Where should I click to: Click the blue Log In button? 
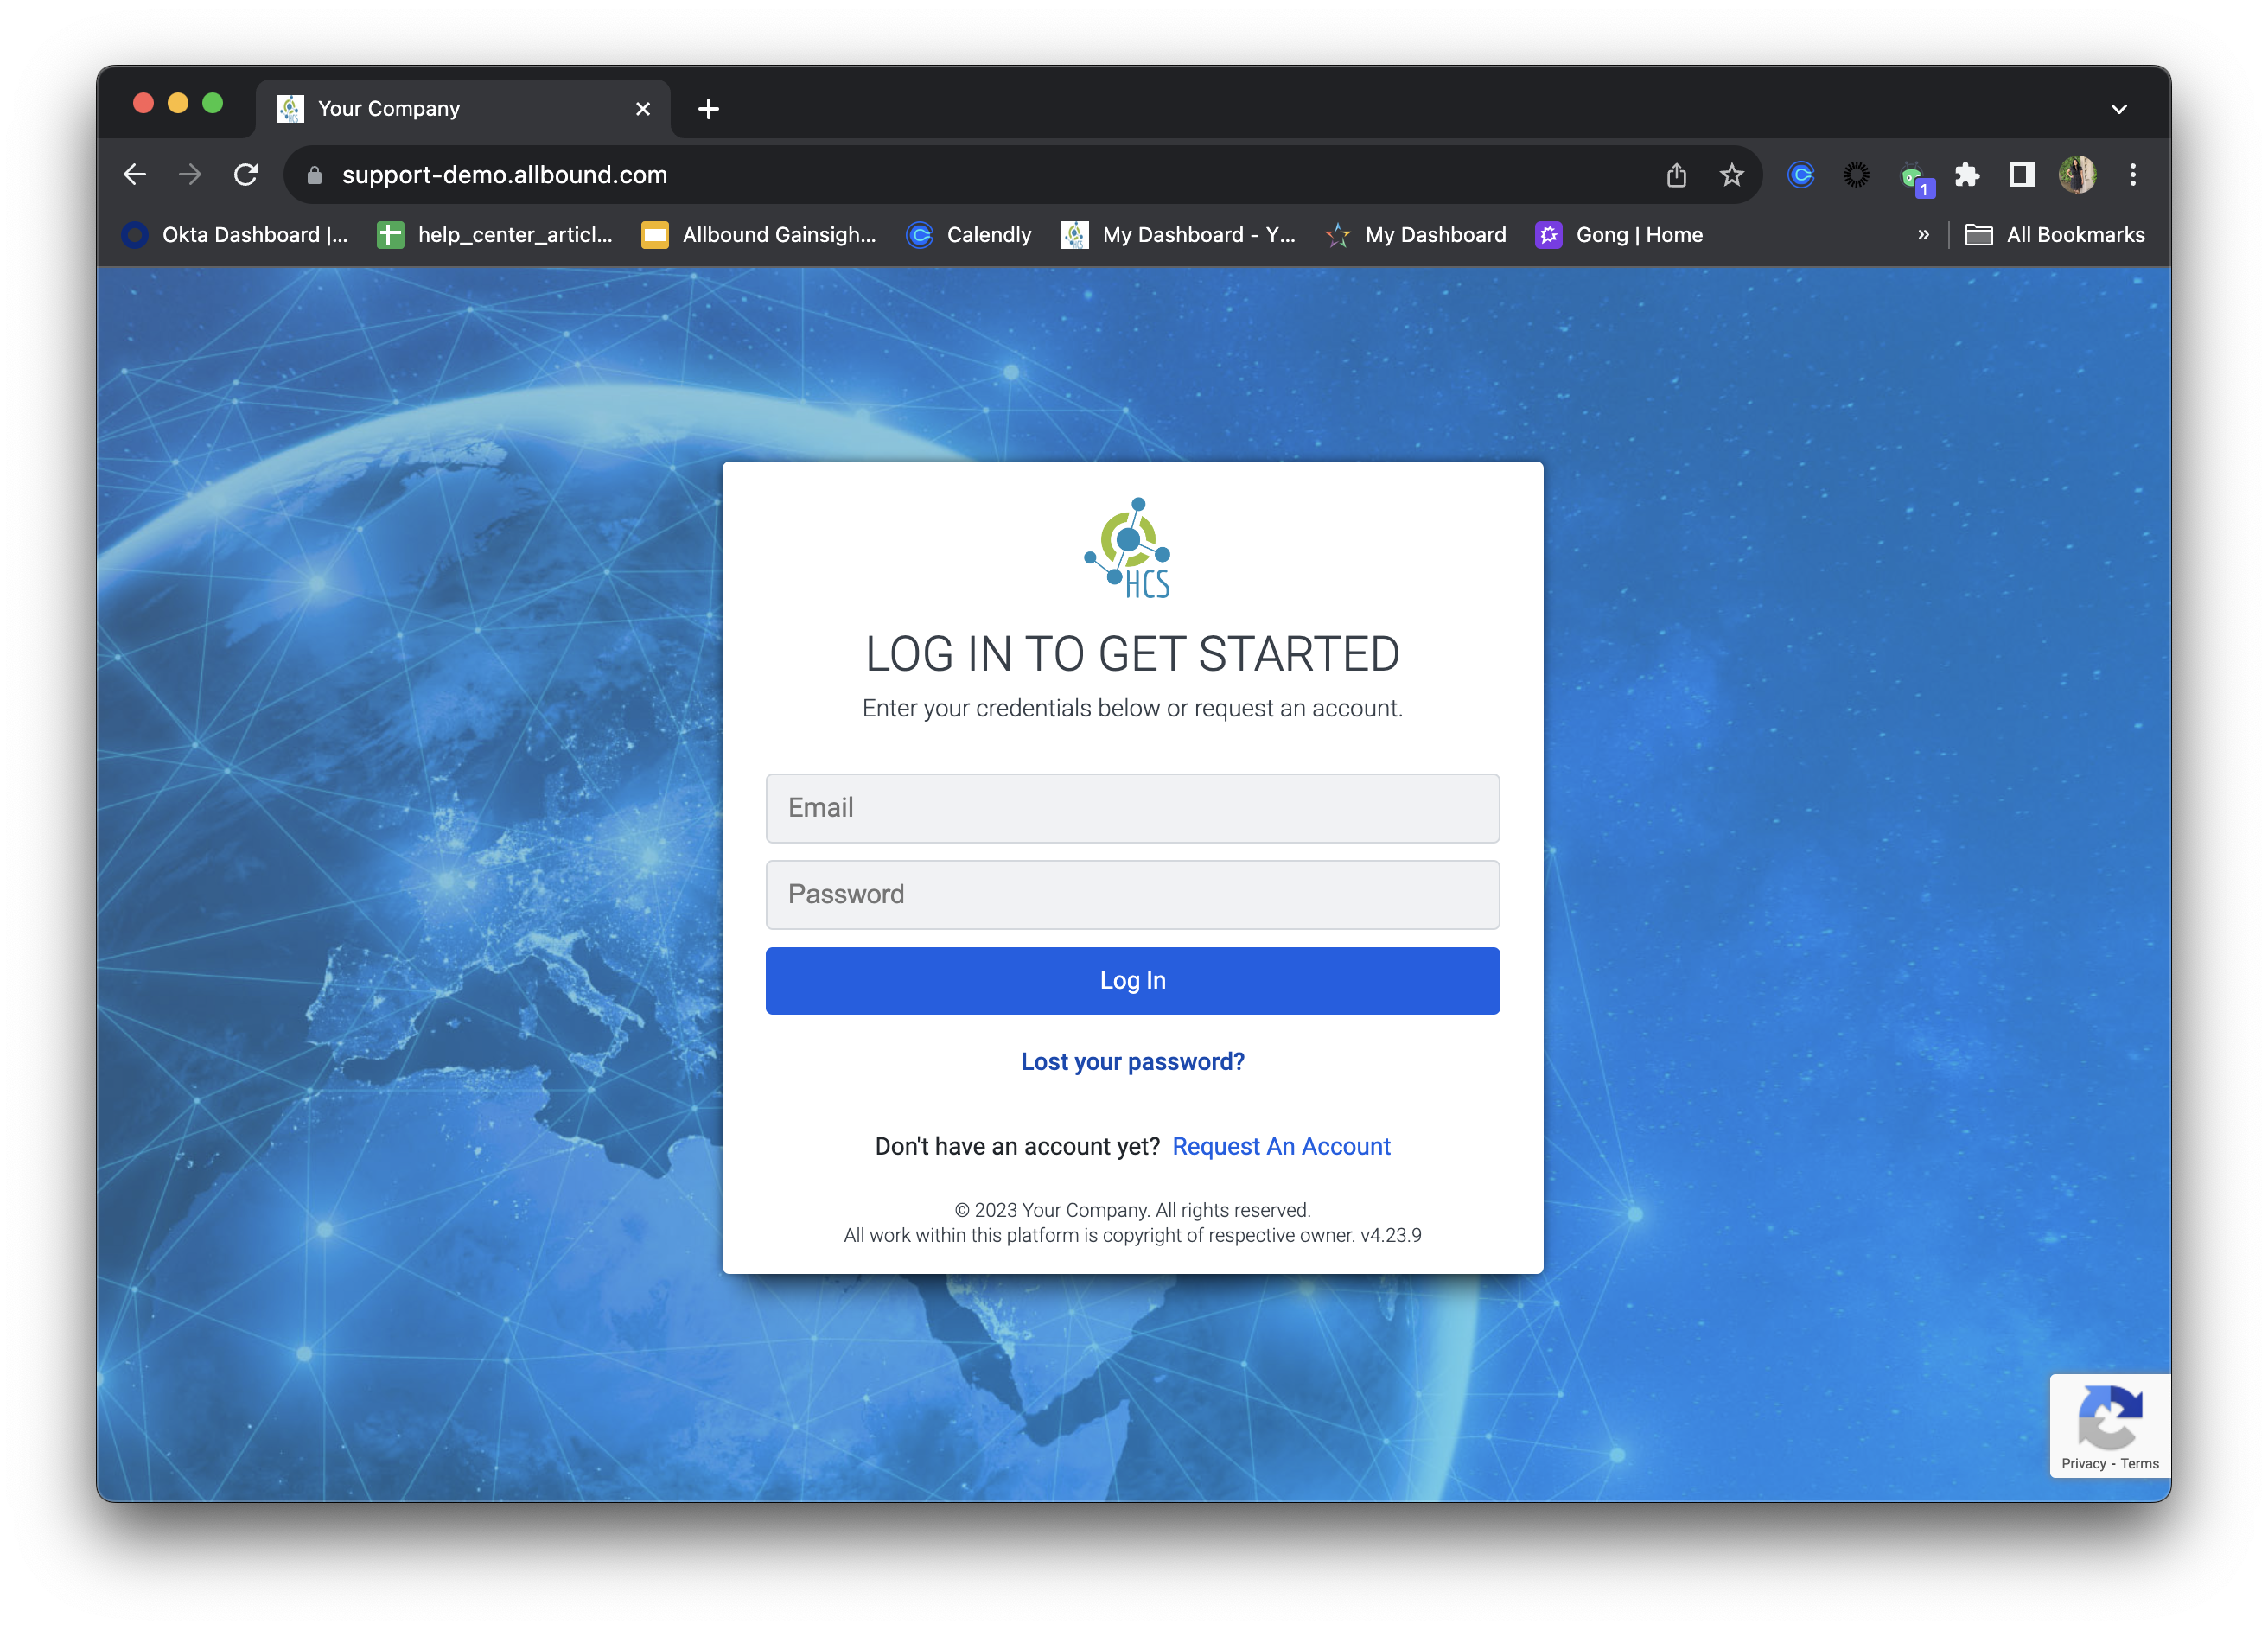[x=1133, y=981]
